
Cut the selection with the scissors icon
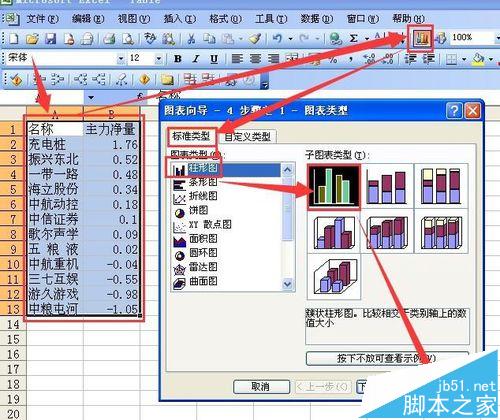point(191,39)
